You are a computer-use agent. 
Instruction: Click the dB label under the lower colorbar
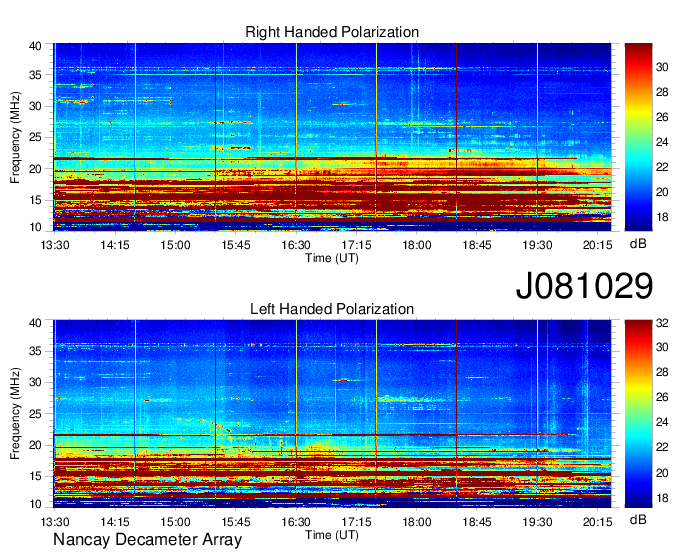[x=638, y=519]
